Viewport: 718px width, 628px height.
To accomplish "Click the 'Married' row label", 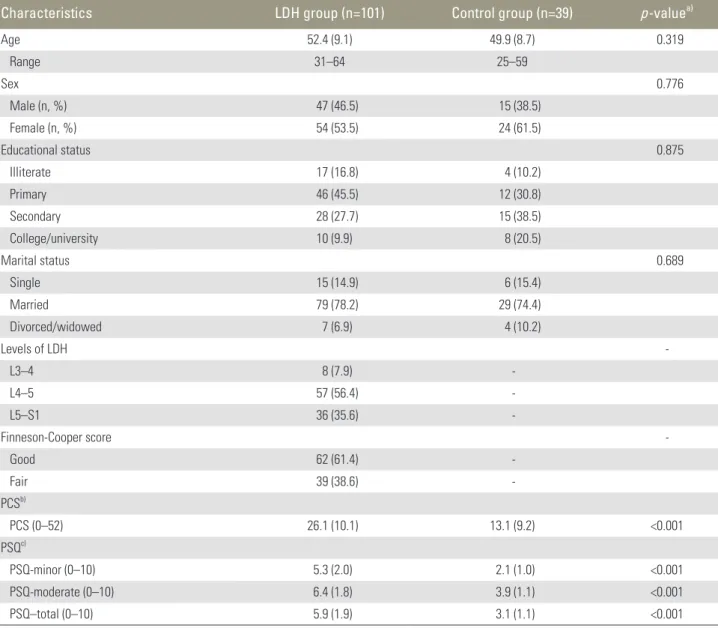I will pyautogui.click(x=29, y=305).
